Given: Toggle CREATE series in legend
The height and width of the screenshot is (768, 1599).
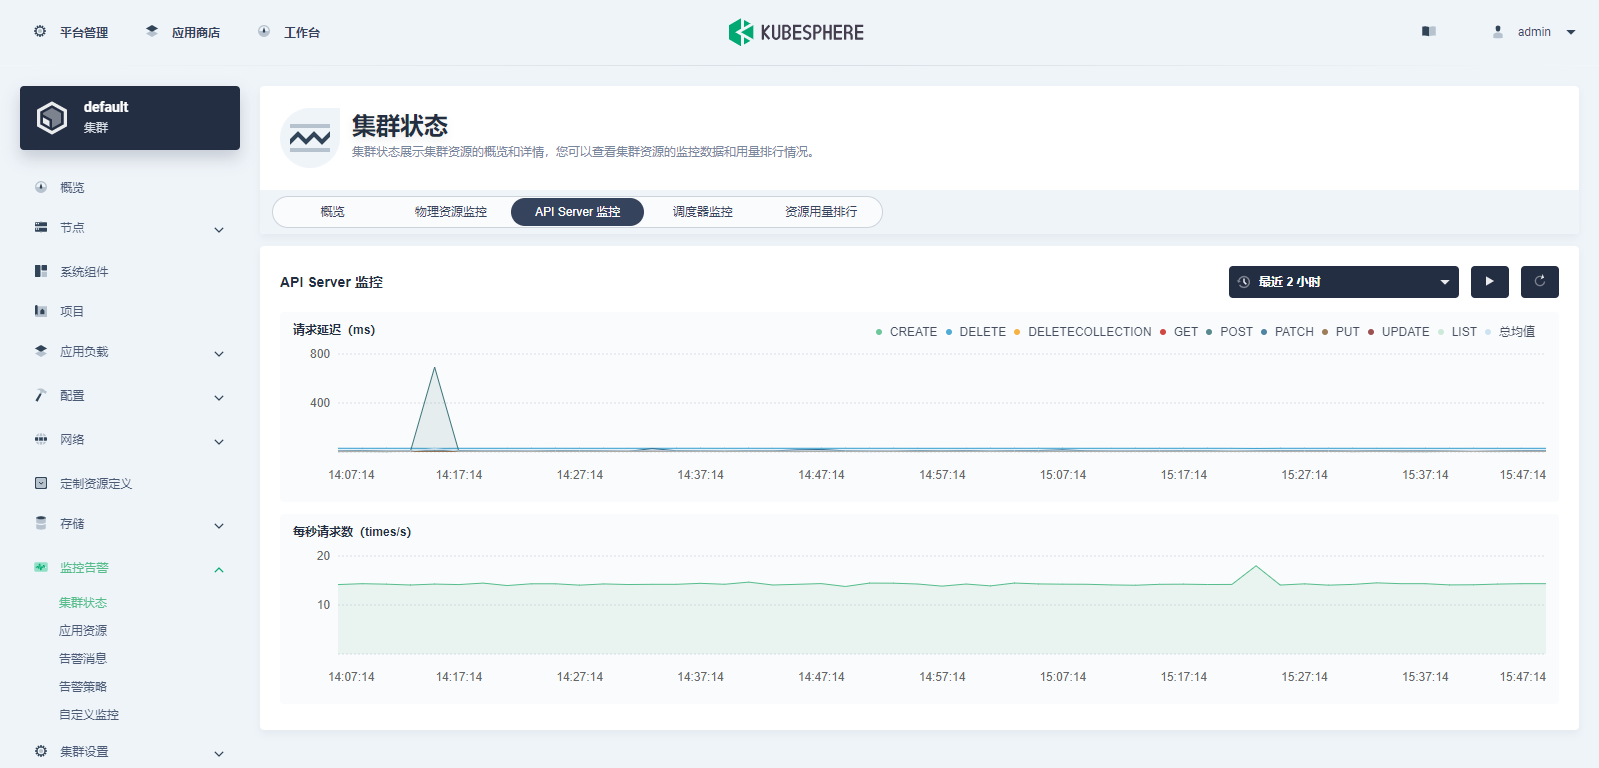Looking at the screenshot, I should (x=906, y=332).
